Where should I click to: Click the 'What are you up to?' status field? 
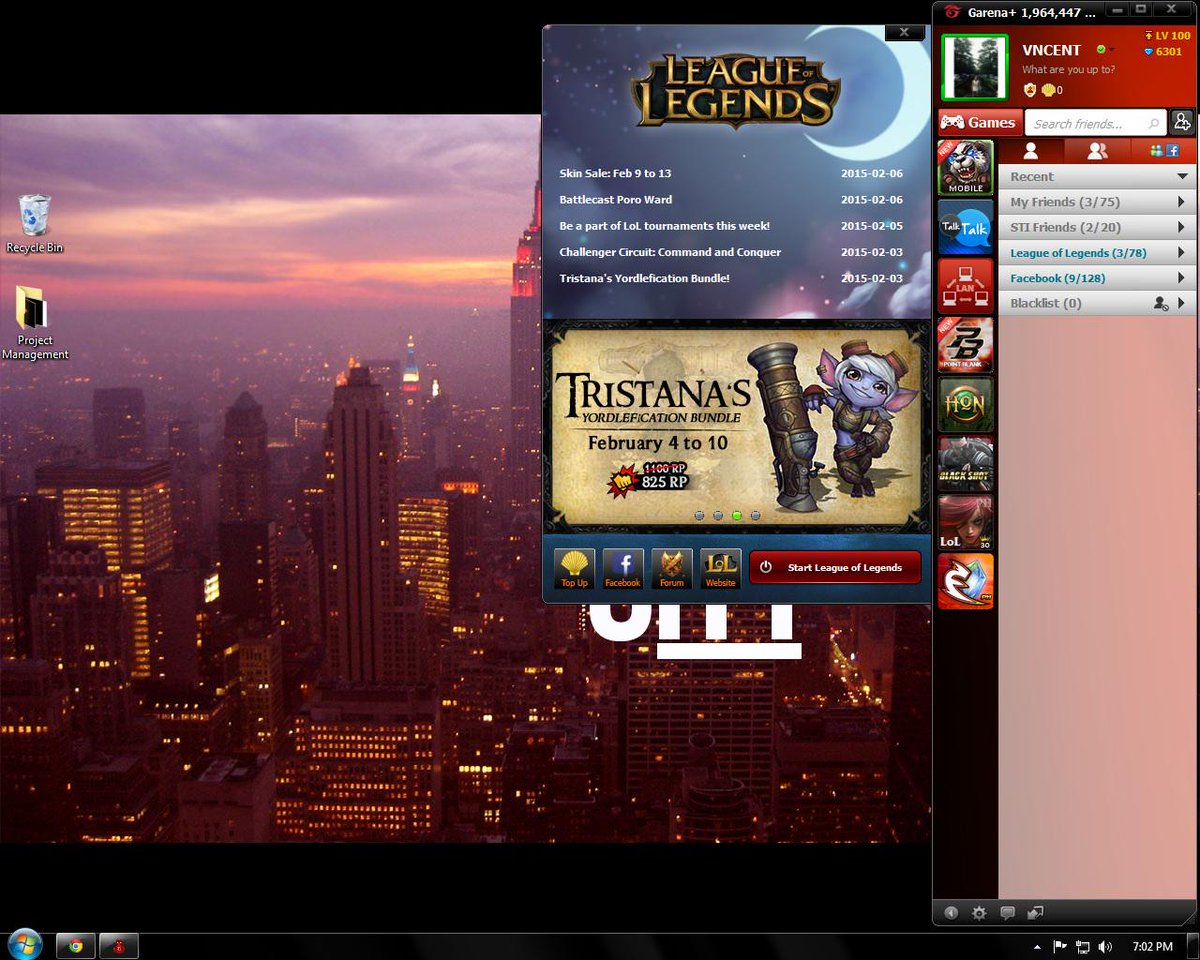pyautogui.click(x=1068, y=70)
